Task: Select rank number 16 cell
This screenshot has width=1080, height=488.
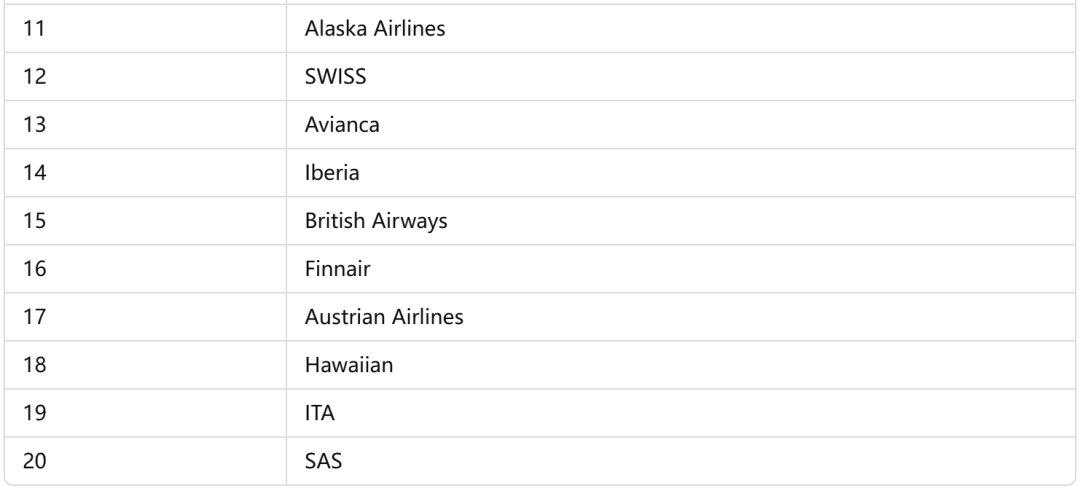Action: pyautogui.click(x=145, y=269)
